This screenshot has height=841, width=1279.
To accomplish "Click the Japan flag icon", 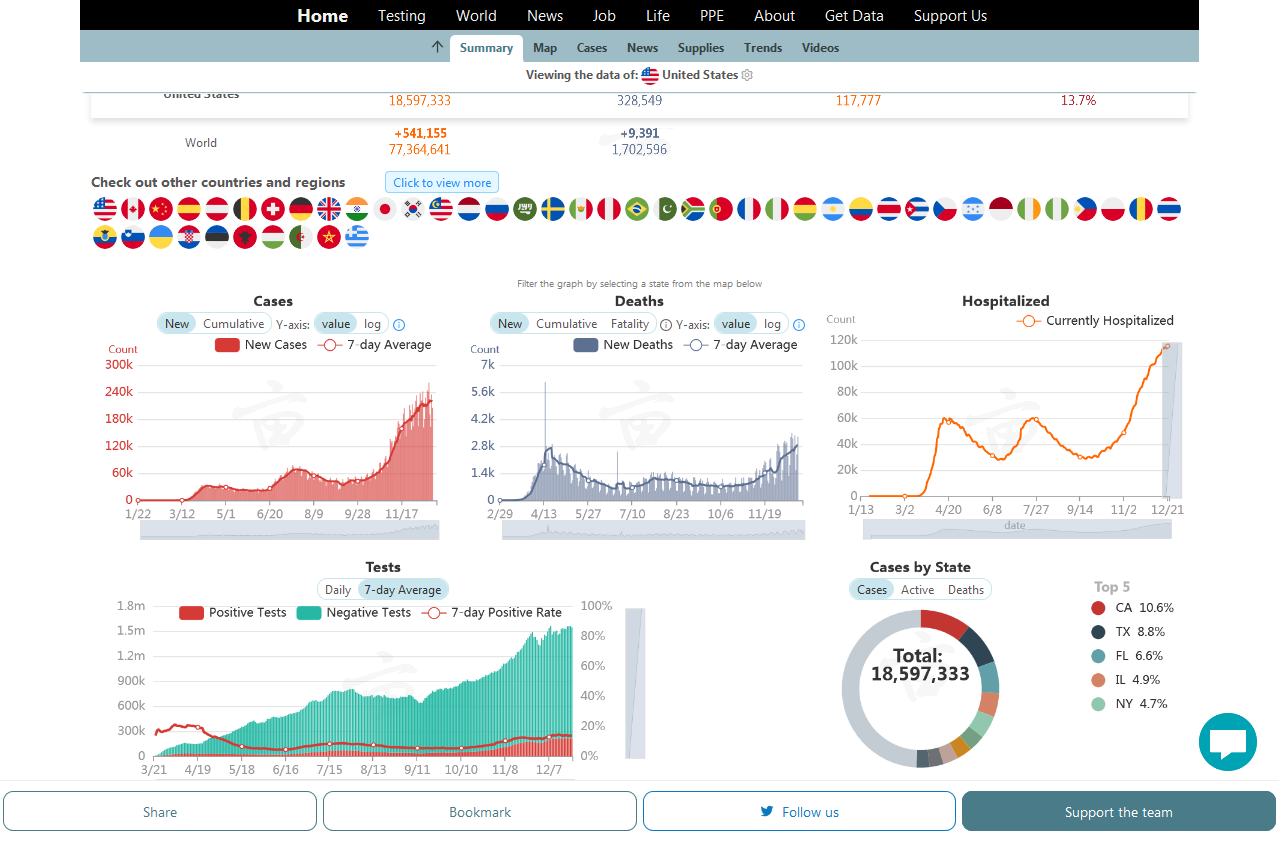I will pos(385,209).
